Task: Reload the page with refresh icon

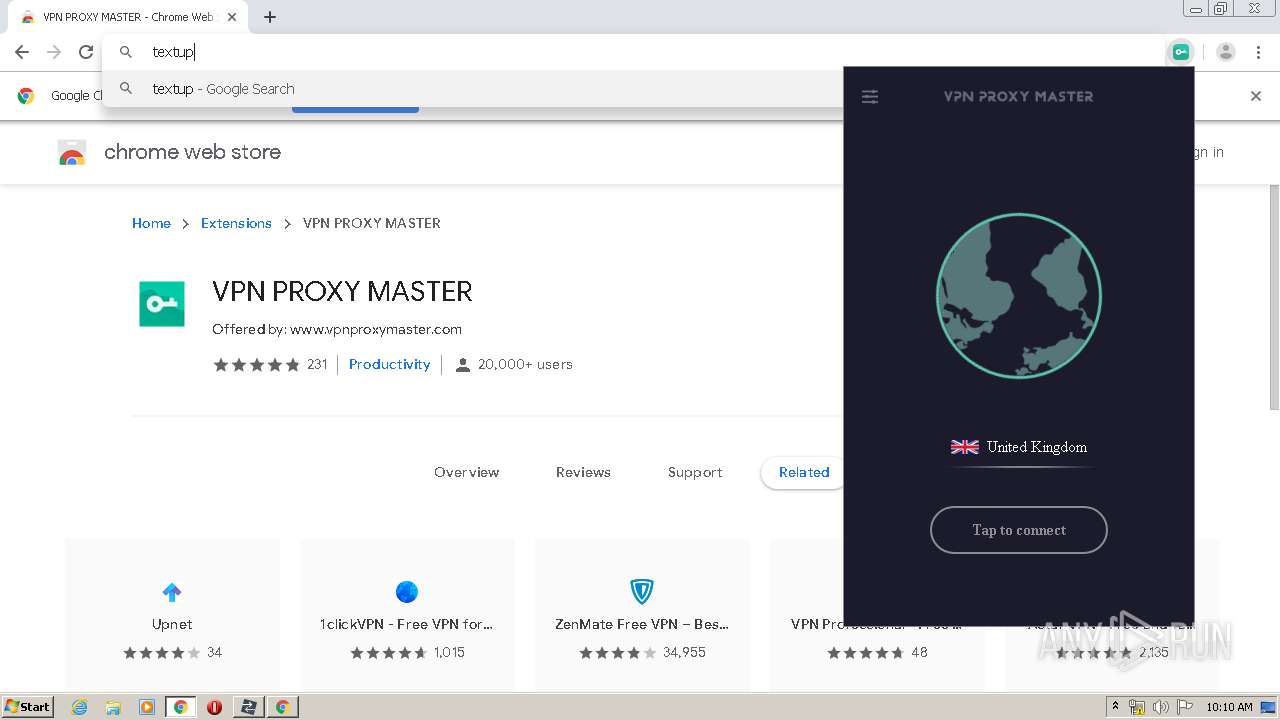Action: (86, 52)
